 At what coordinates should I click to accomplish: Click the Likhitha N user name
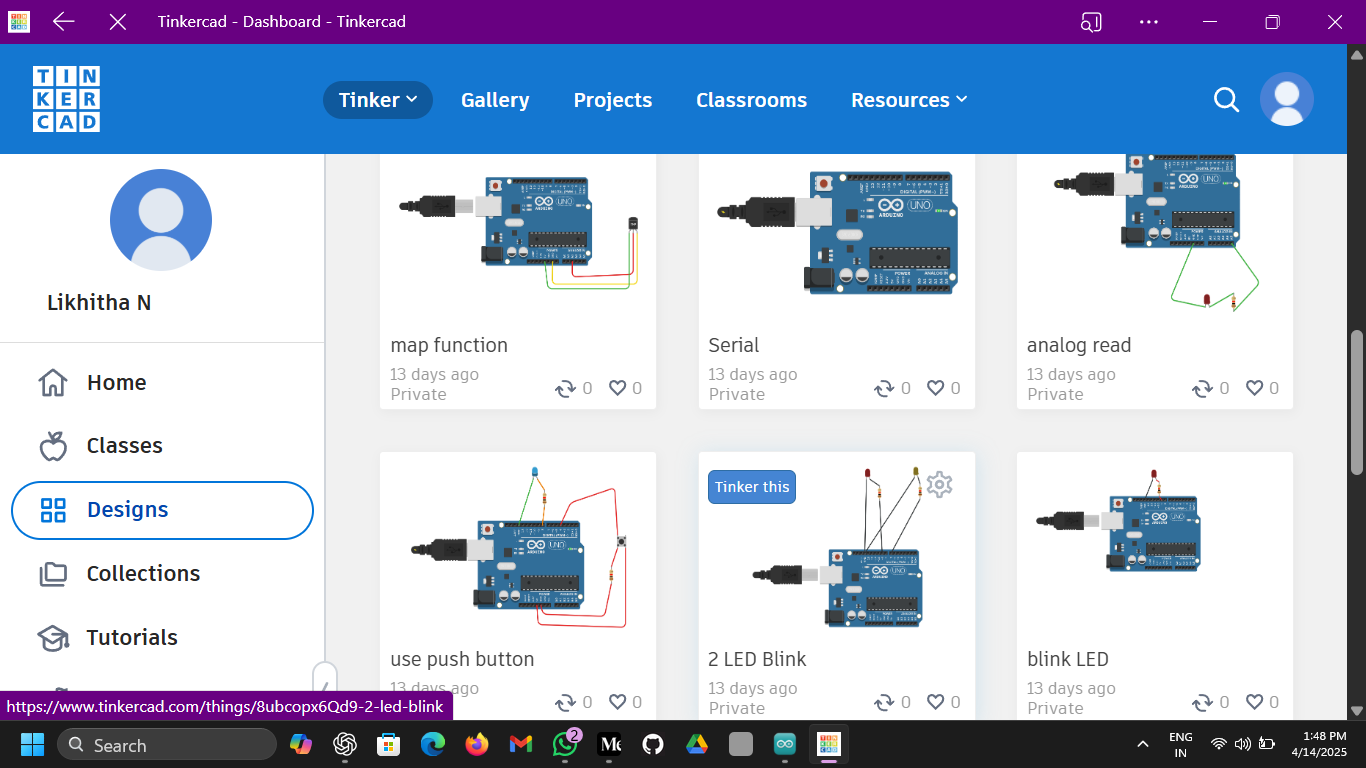[x=99, y=302]
